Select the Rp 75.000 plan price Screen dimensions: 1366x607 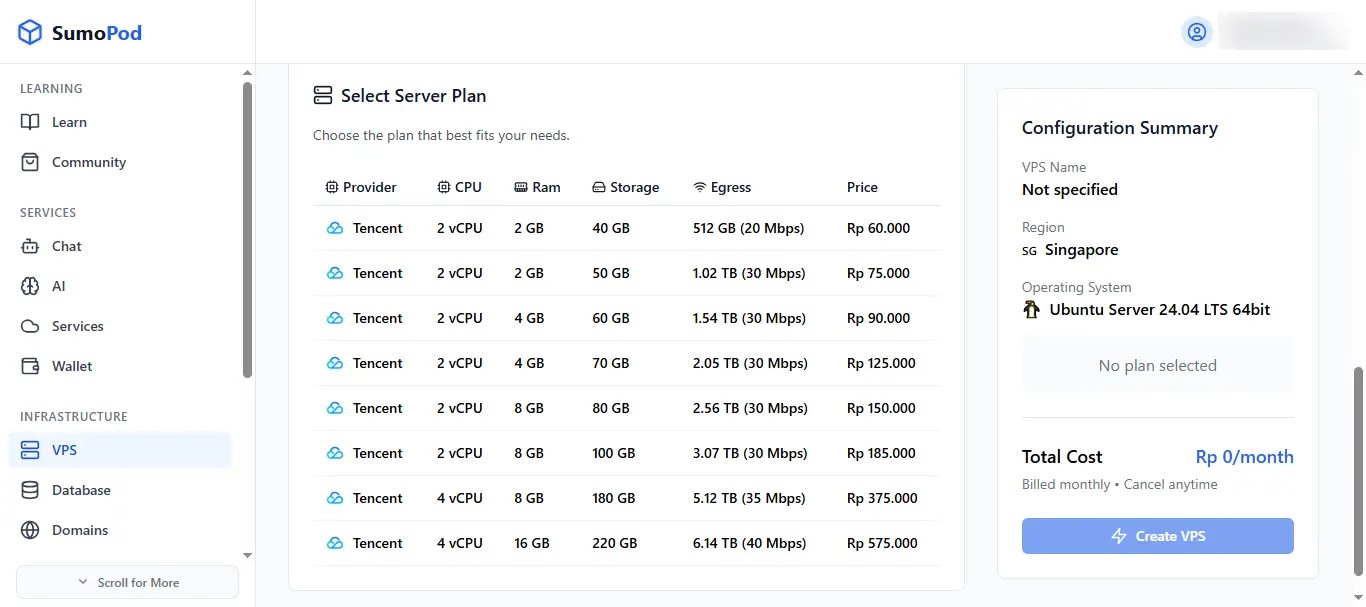point(878,273)
